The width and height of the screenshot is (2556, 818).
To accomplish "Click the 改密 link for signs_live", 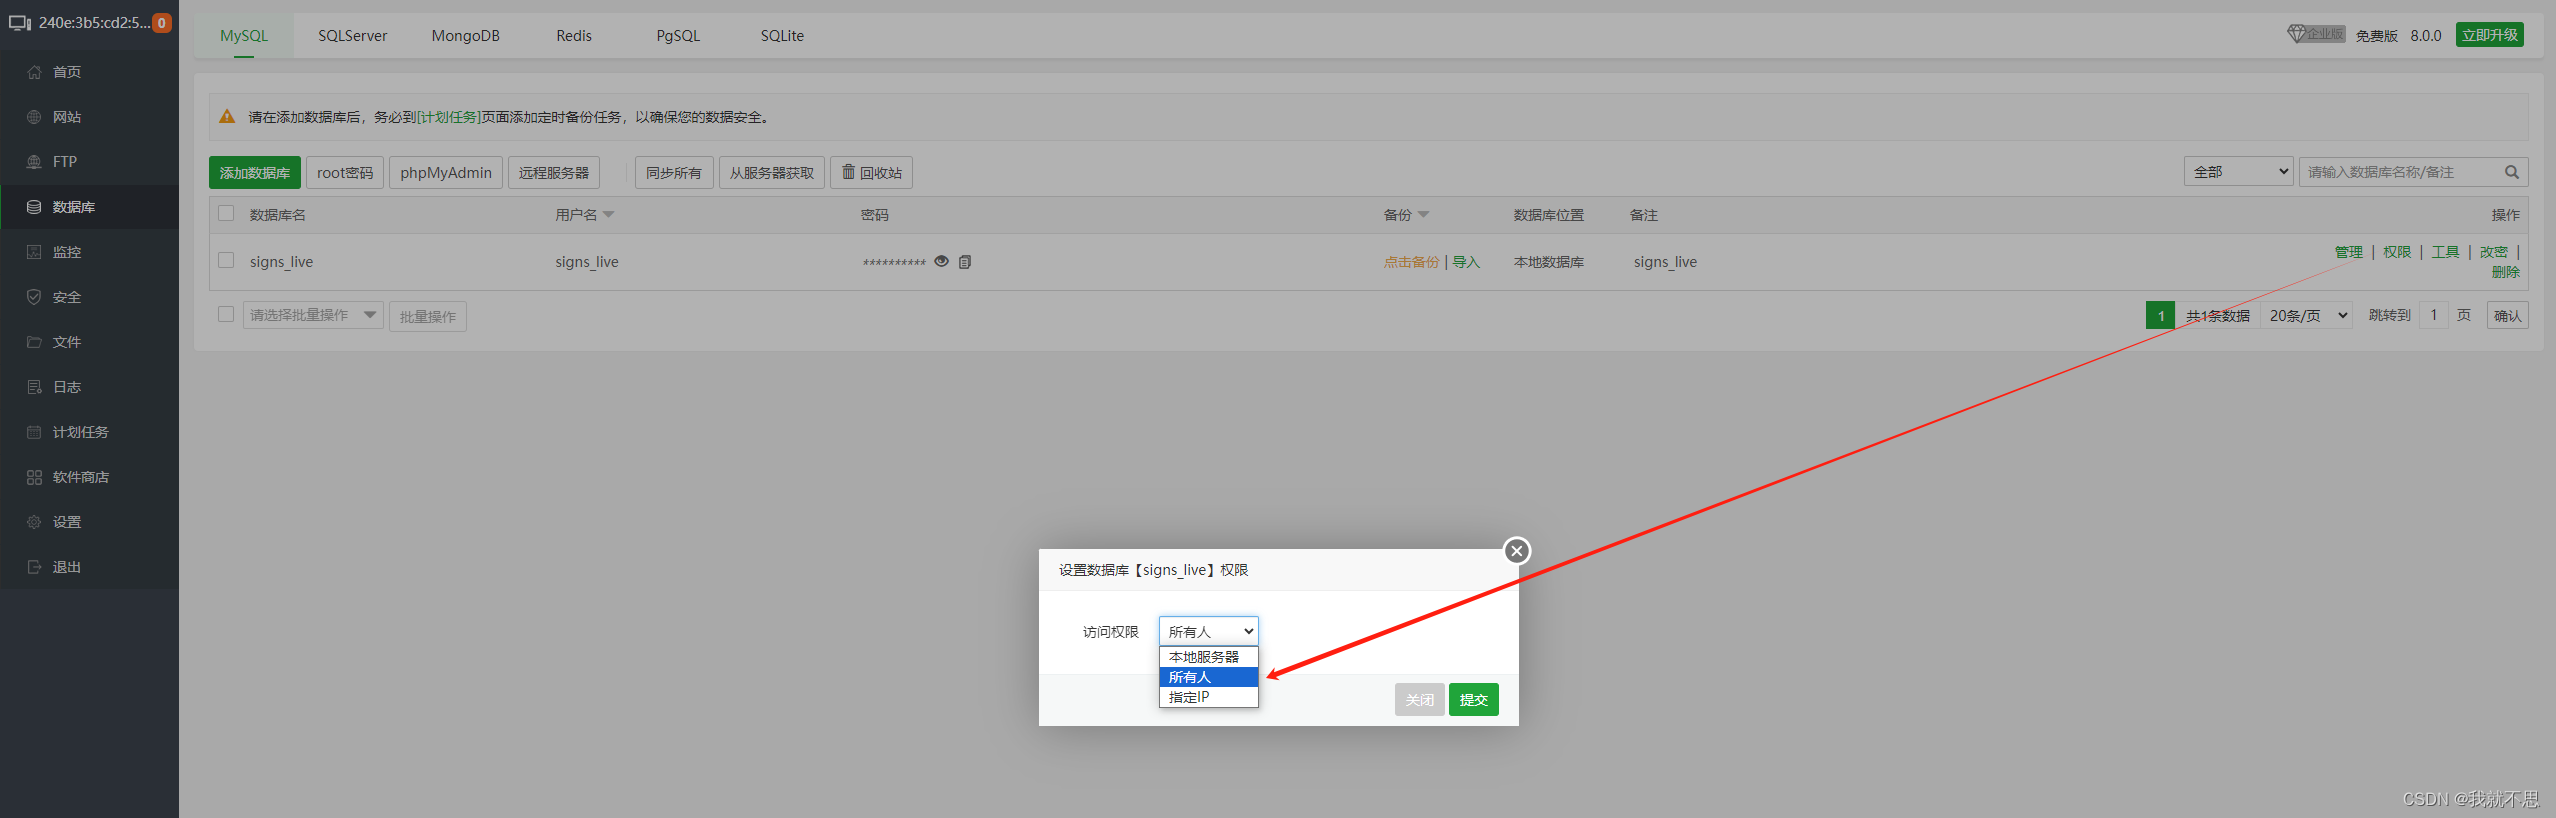I will tap(2494, 252).
